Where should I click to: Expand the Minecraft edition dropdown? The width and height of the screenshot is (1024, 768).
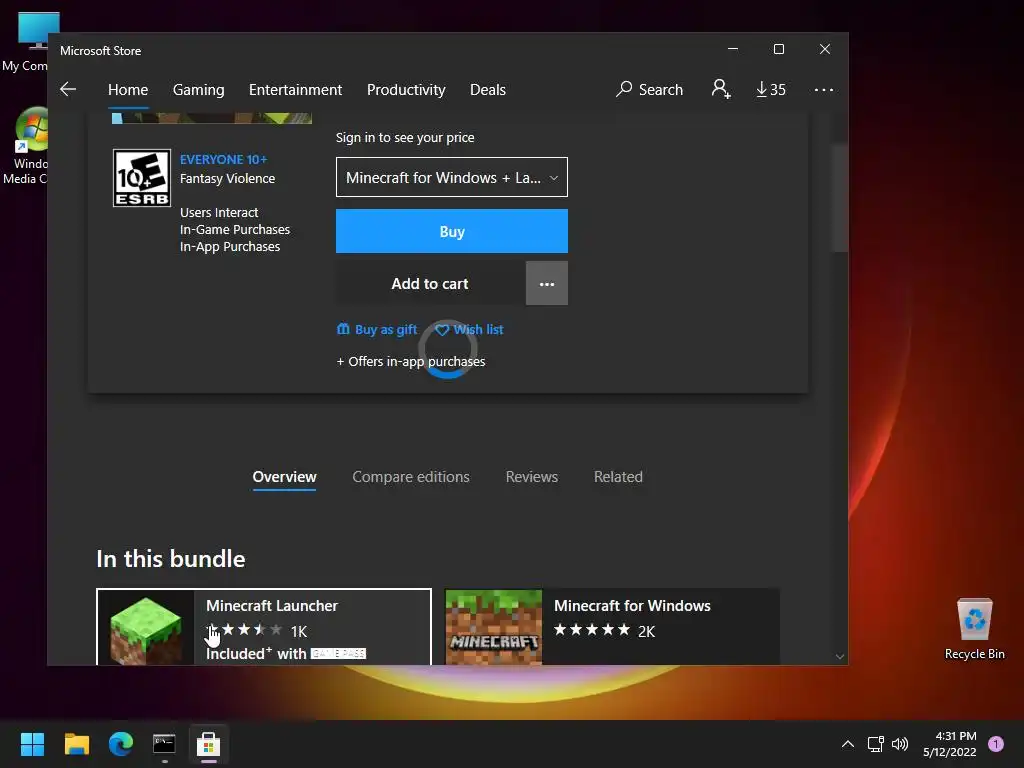[x=452, y=177]
